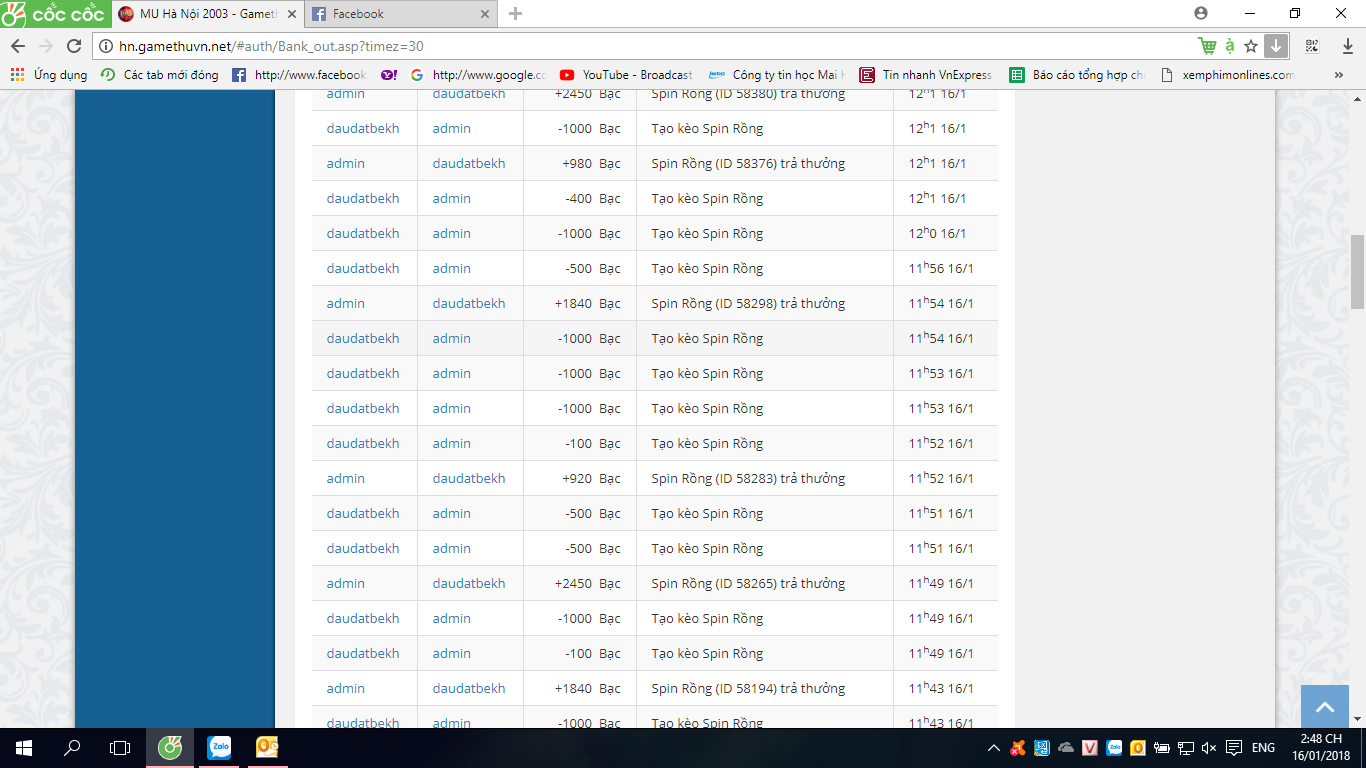Switch the ENG input language indicator
Viewport: 1366px width, 768px height.
click(x=1263, y=748)
